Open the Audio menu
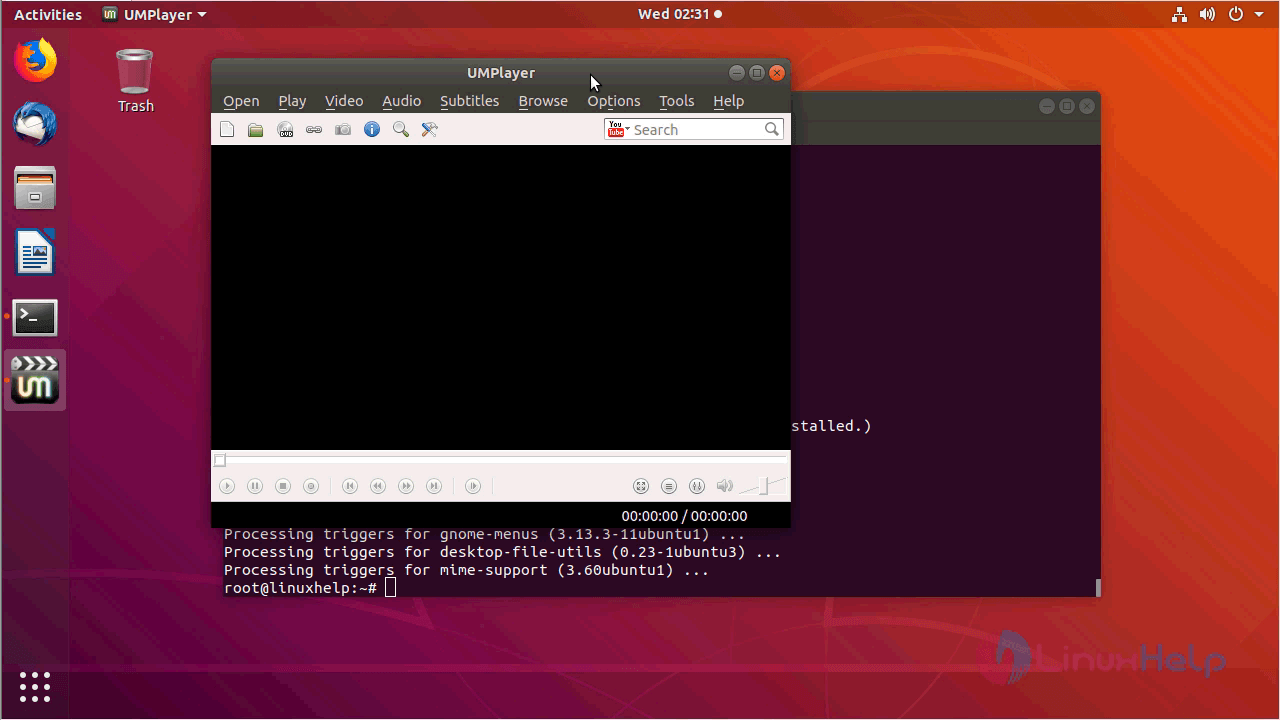This screenshot has height=720, width=1280. (x=401, y=101)
